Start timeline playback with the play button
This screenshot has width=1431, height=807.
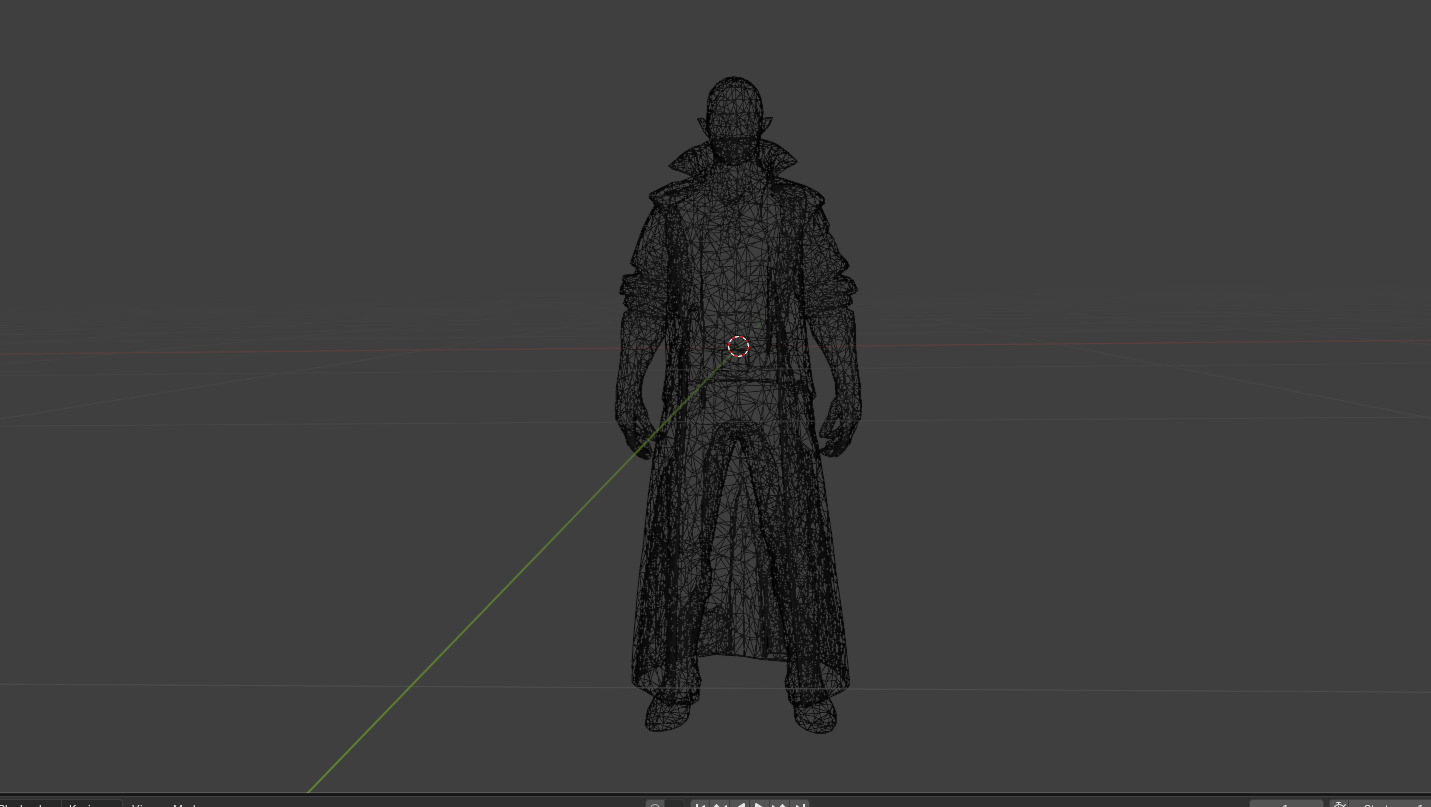pos(760,803)
